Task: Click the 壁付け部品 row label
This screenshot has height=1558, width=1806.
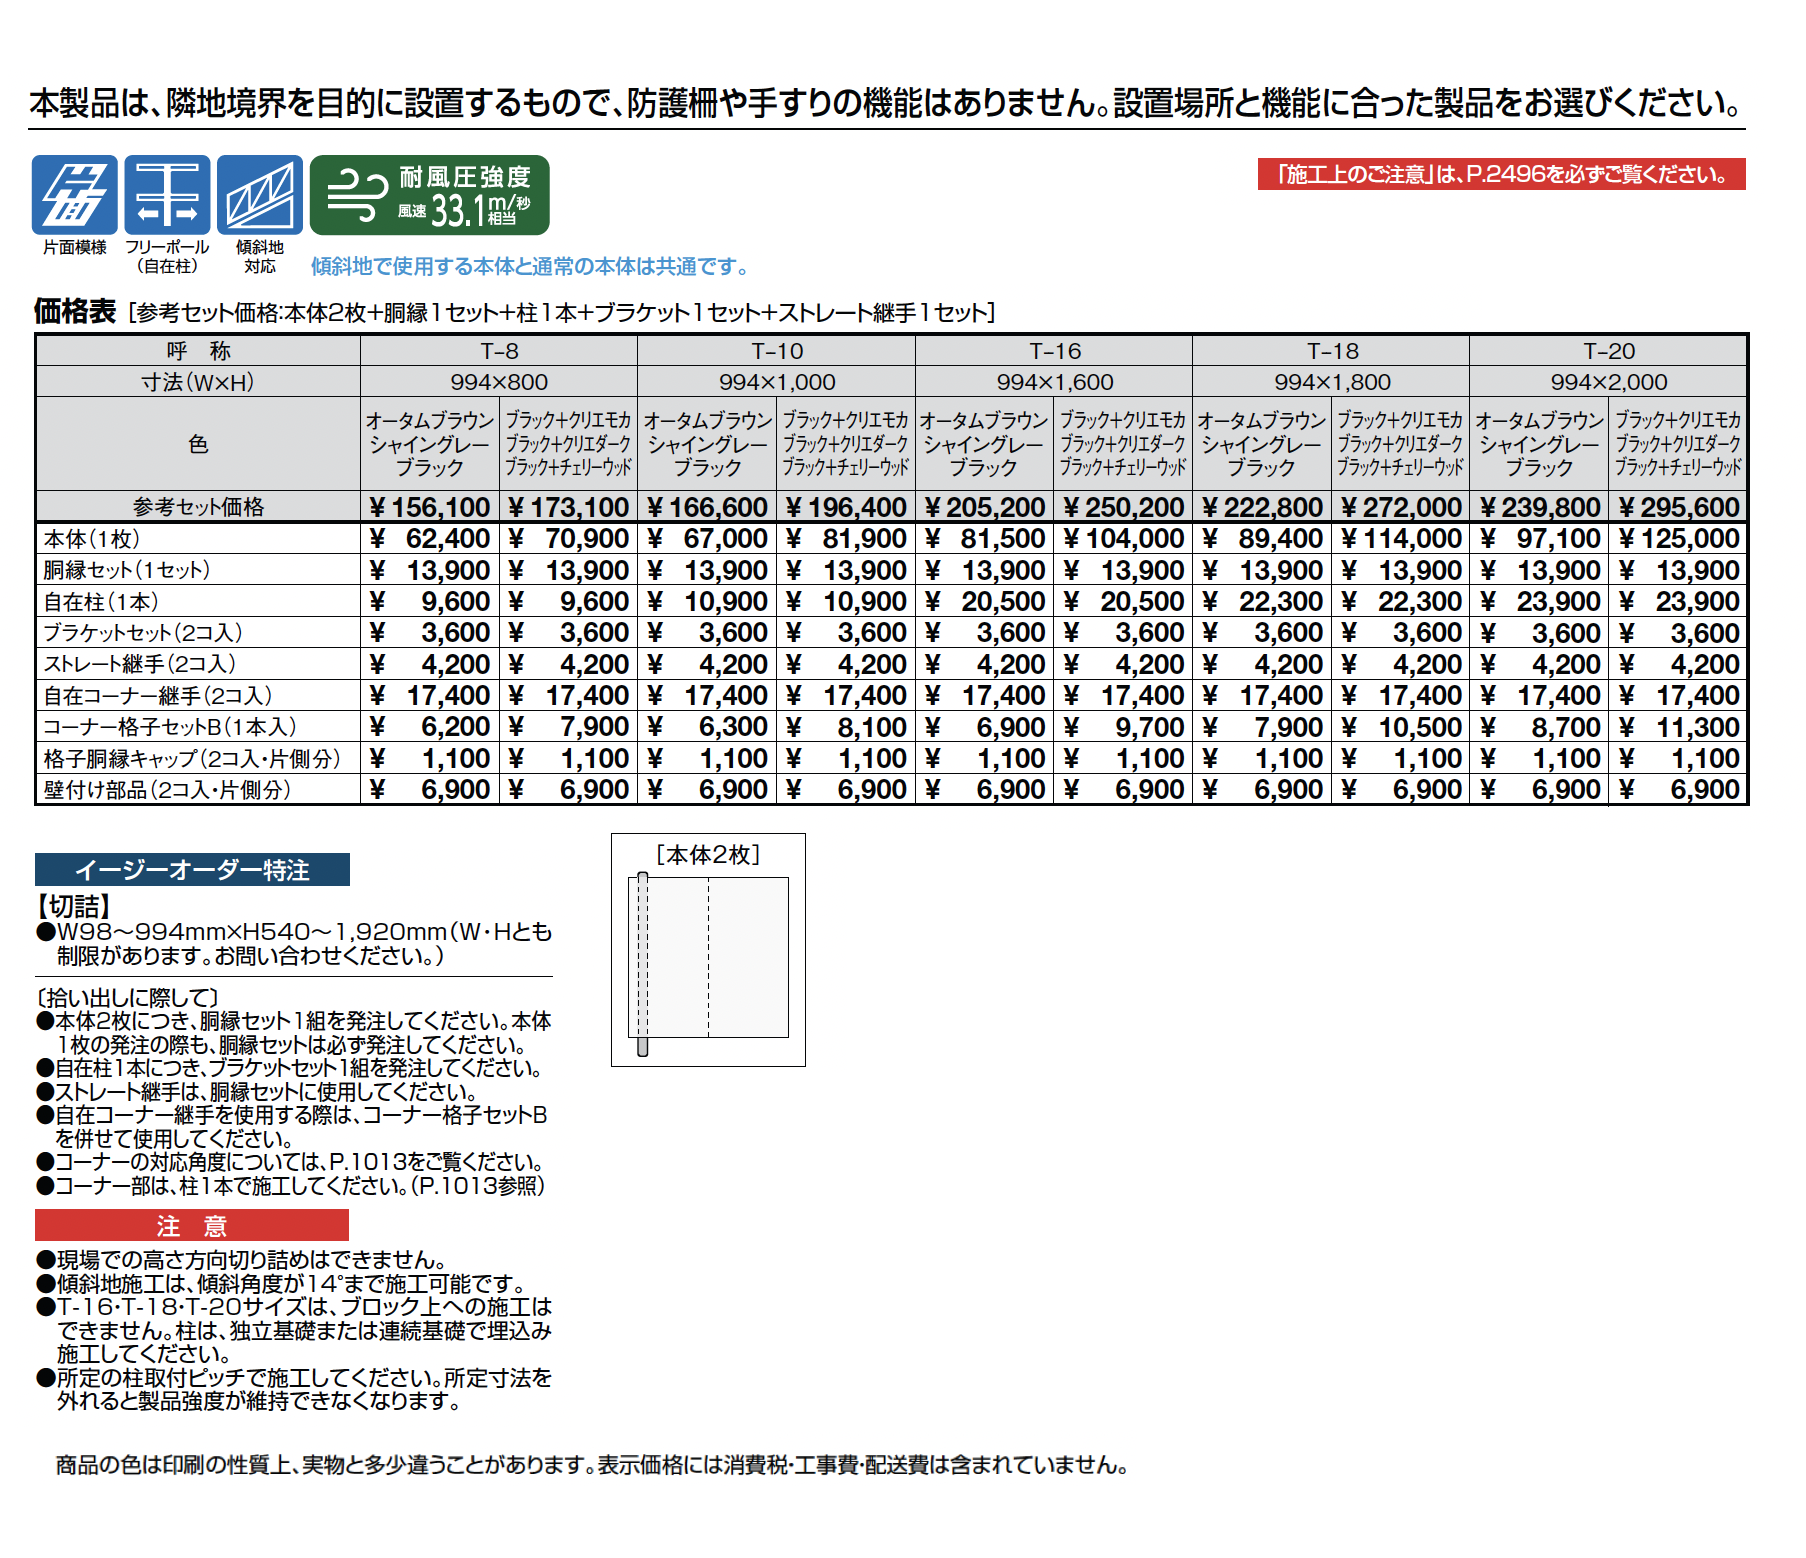Action: pos(167,790)
